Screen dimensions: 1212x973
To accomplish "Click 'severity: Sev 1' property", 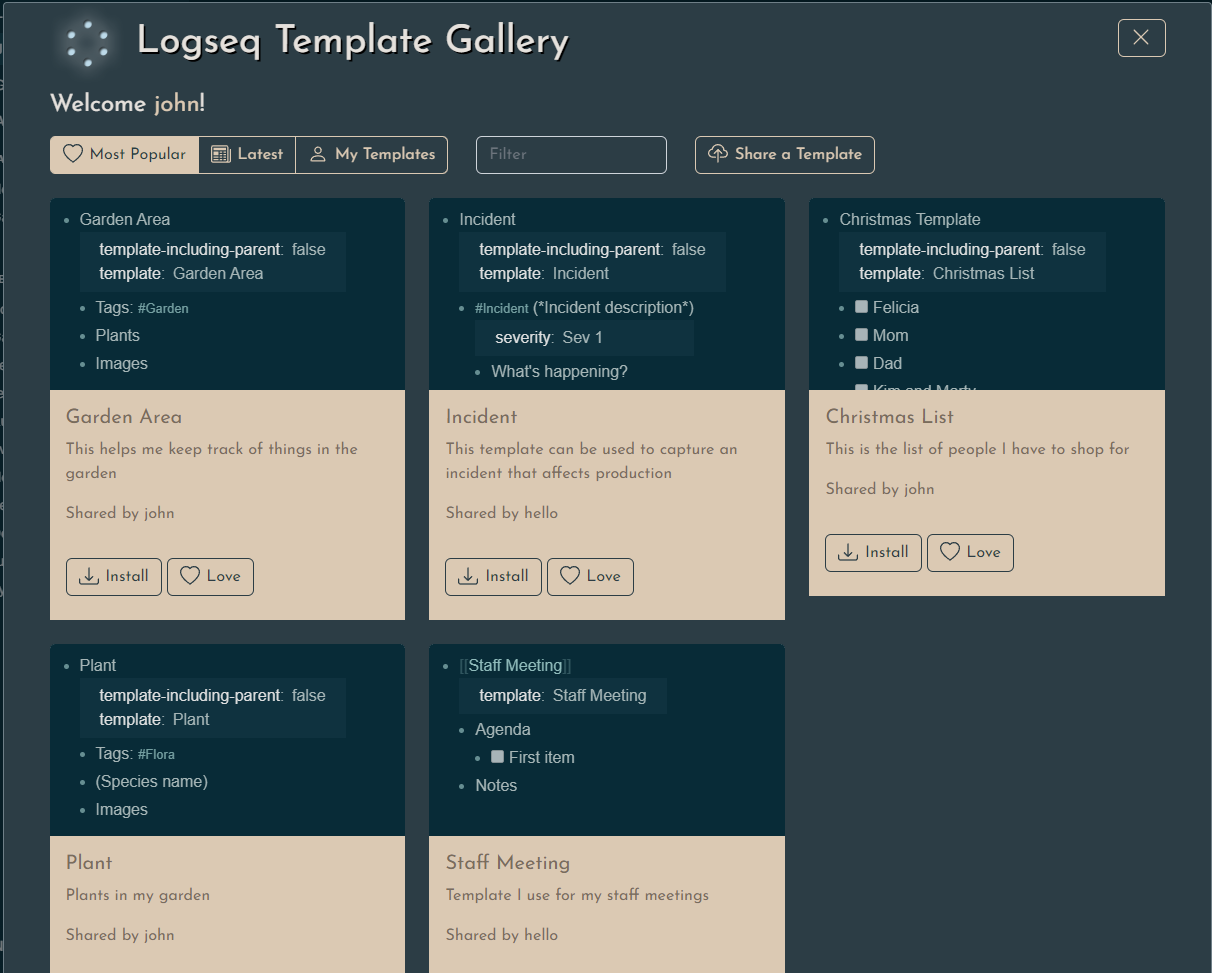I will 549,338.
